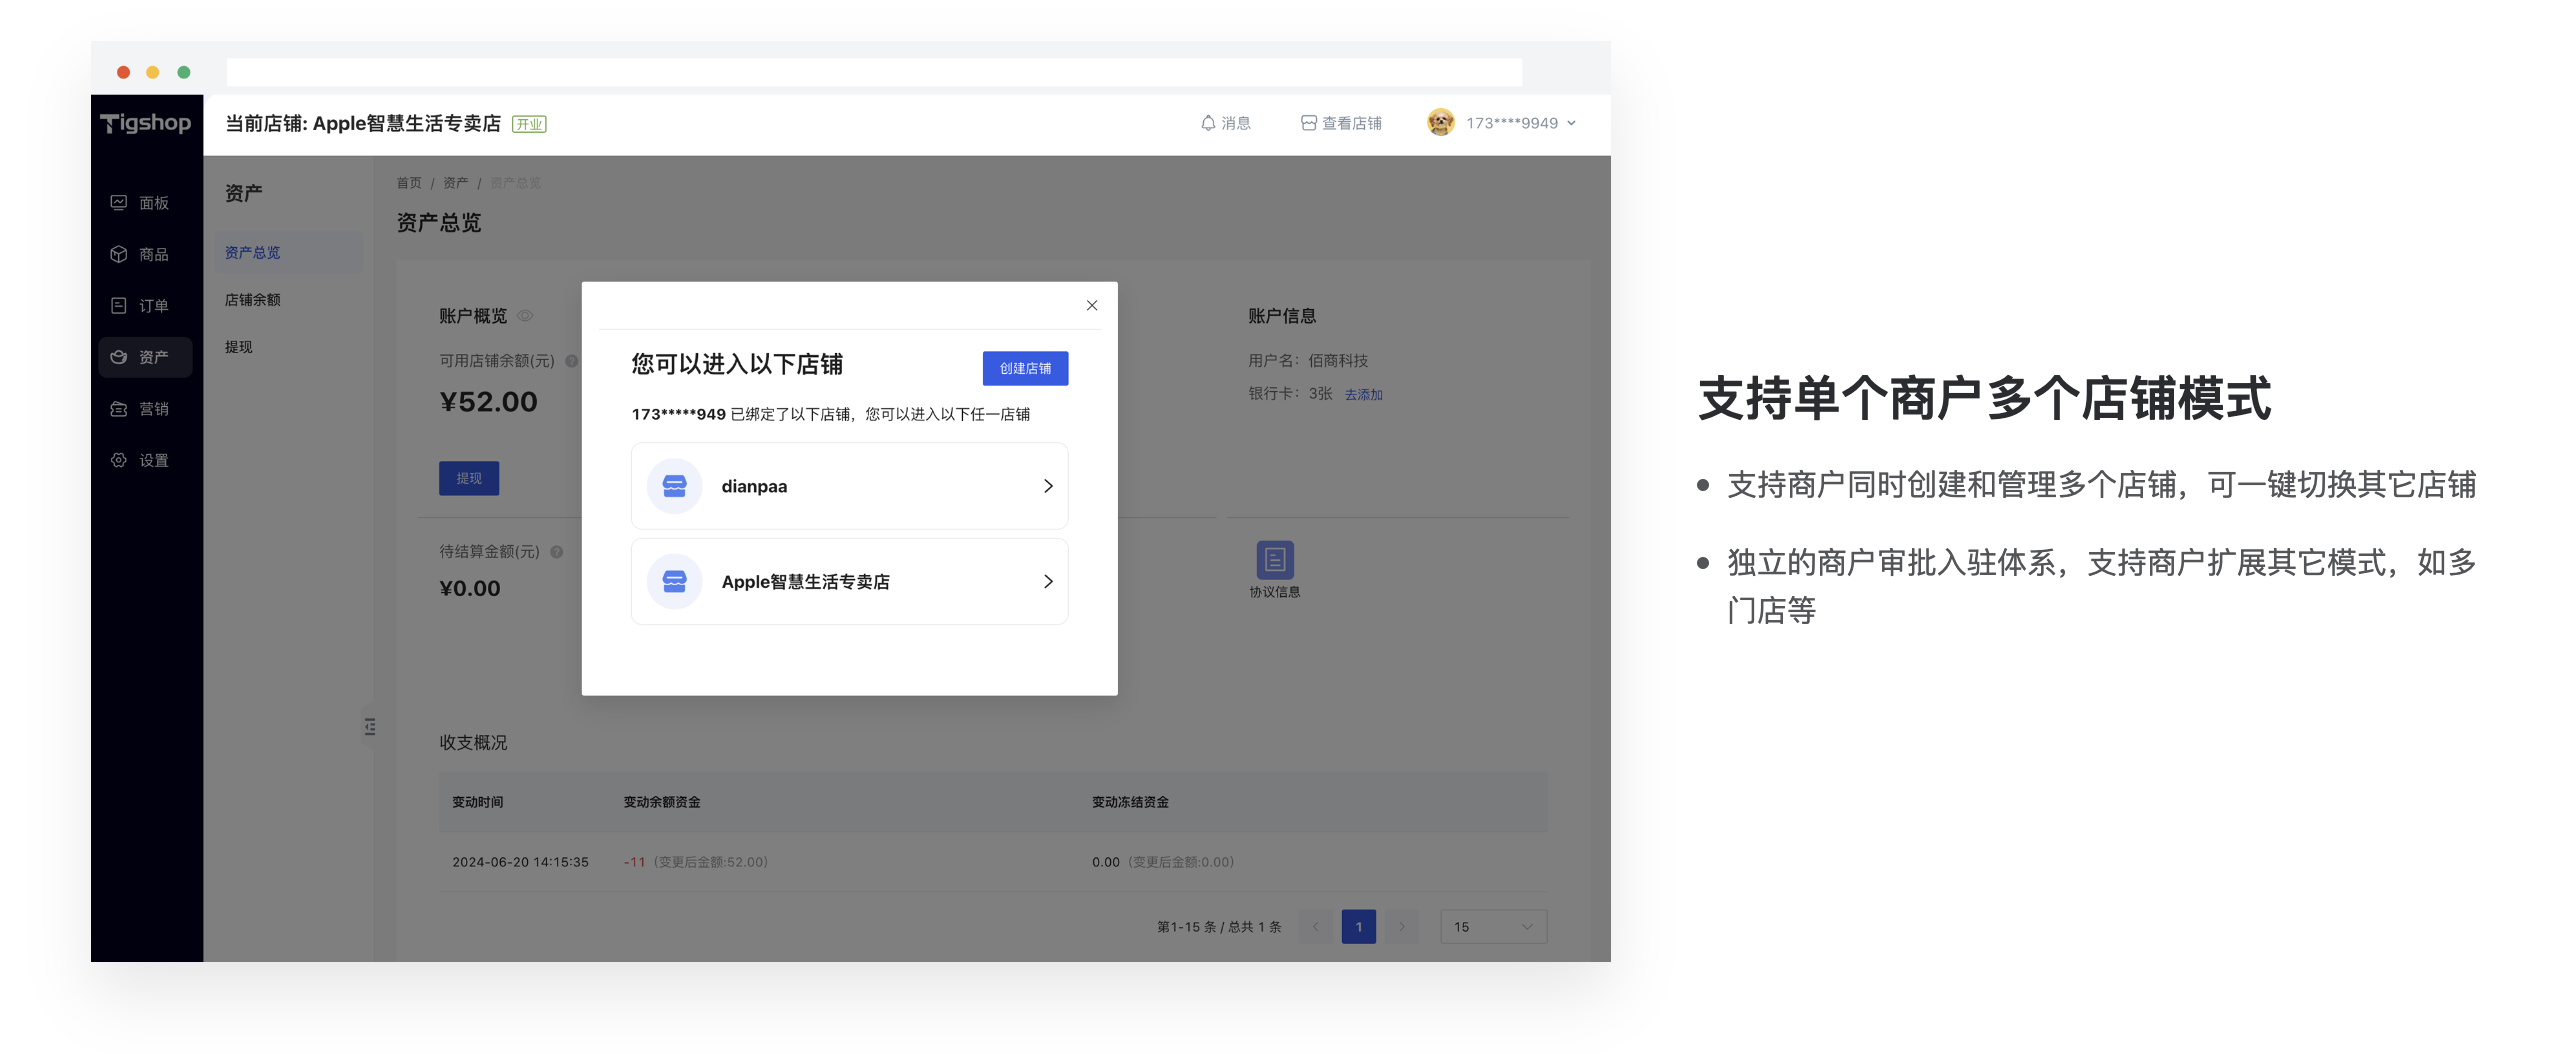Open the 商品 products sidebar icon
2564x1054 pixels.
tap(119, 254)
